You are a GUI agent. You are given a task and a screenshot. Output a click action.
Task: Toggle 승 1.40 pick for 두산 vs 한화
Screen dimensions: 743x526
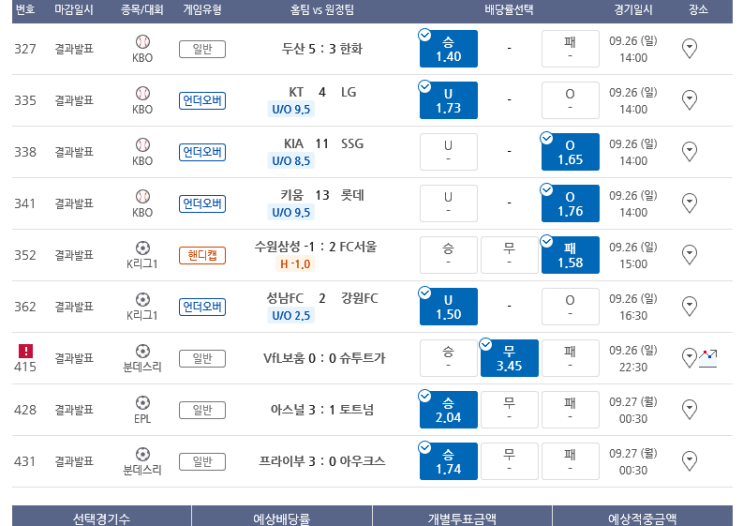(x=448, y=49)
